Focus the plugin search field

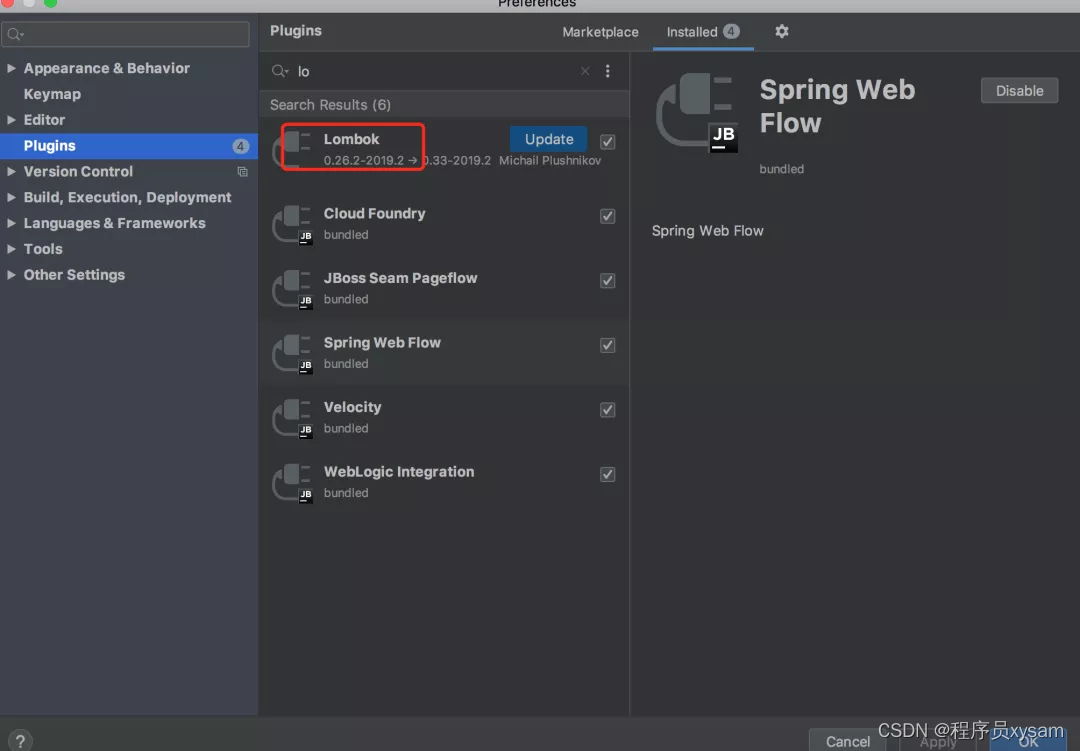(435, 71)
